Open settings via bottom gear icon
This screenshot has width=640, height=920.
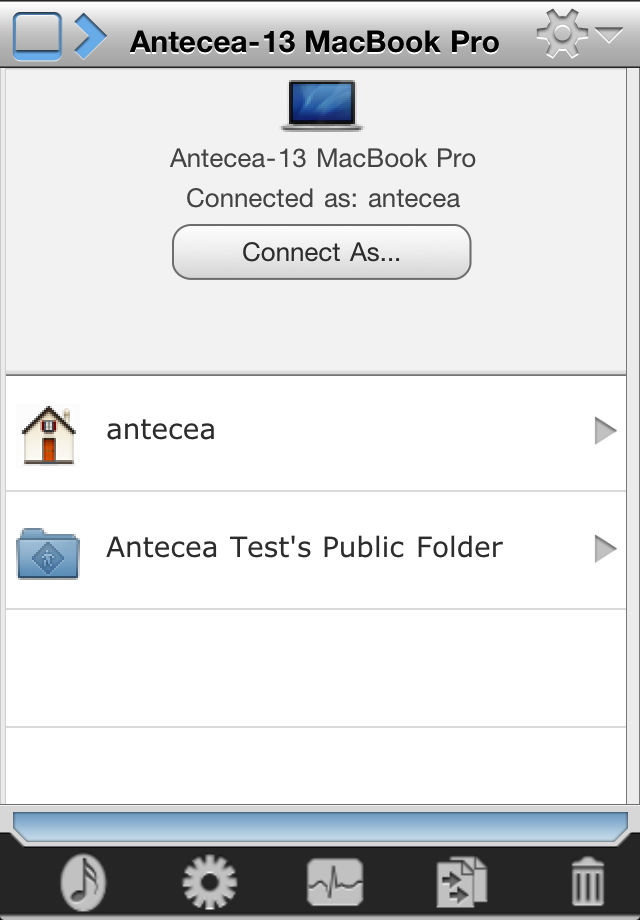tap(209, 882)
